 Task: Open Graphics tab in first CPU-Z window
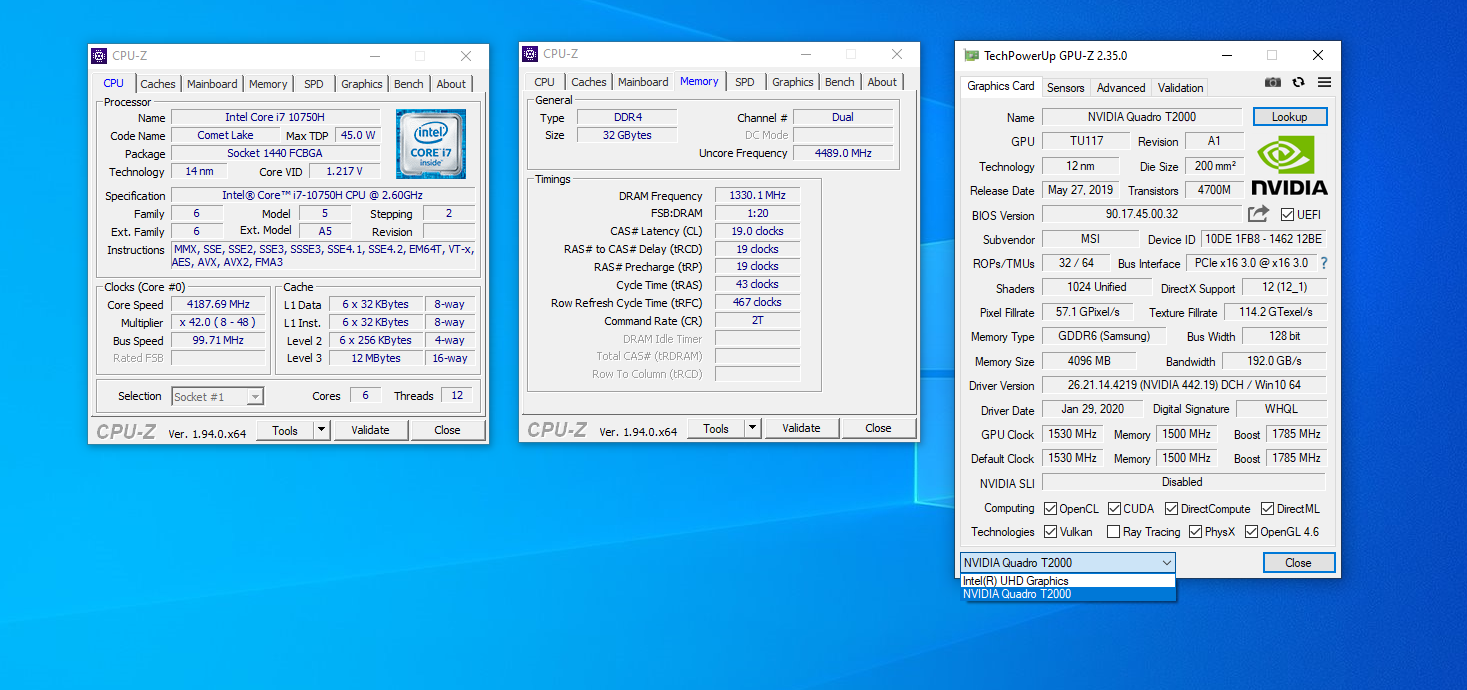tap(361, 84)
